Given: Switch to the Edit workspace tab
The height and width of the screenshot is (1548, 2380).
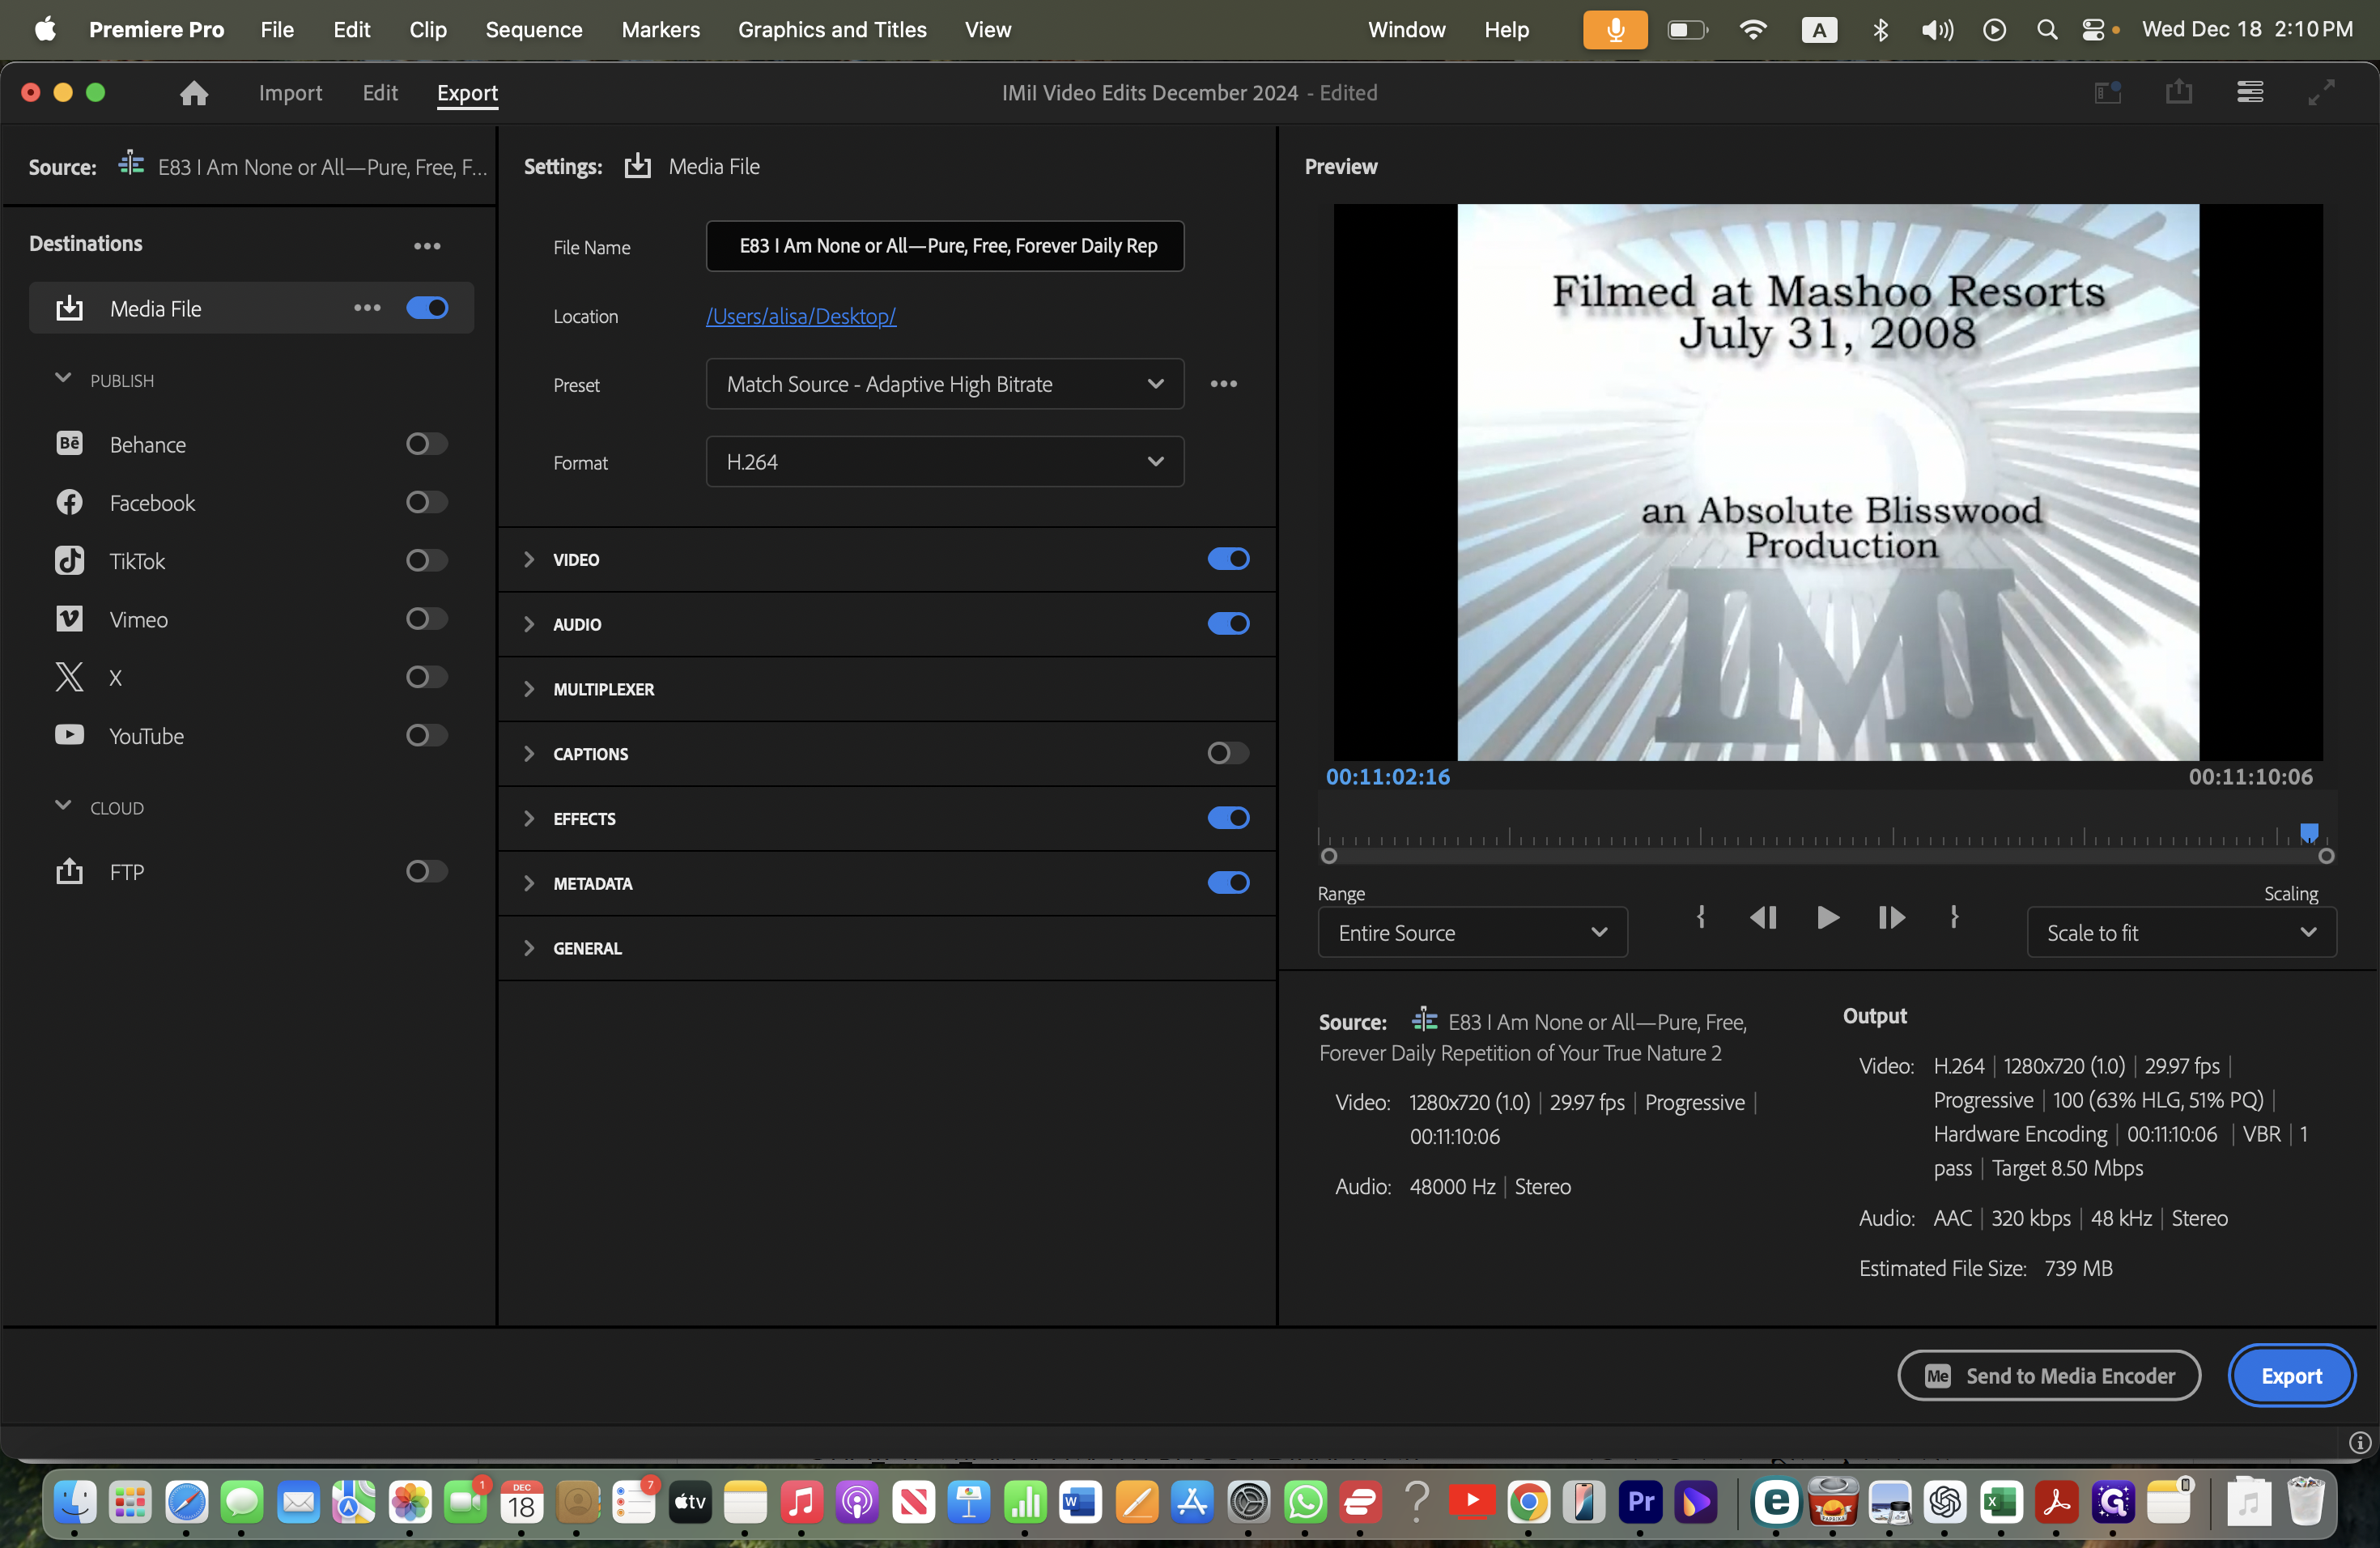Looking at the screenshot, I should [380, 93].
